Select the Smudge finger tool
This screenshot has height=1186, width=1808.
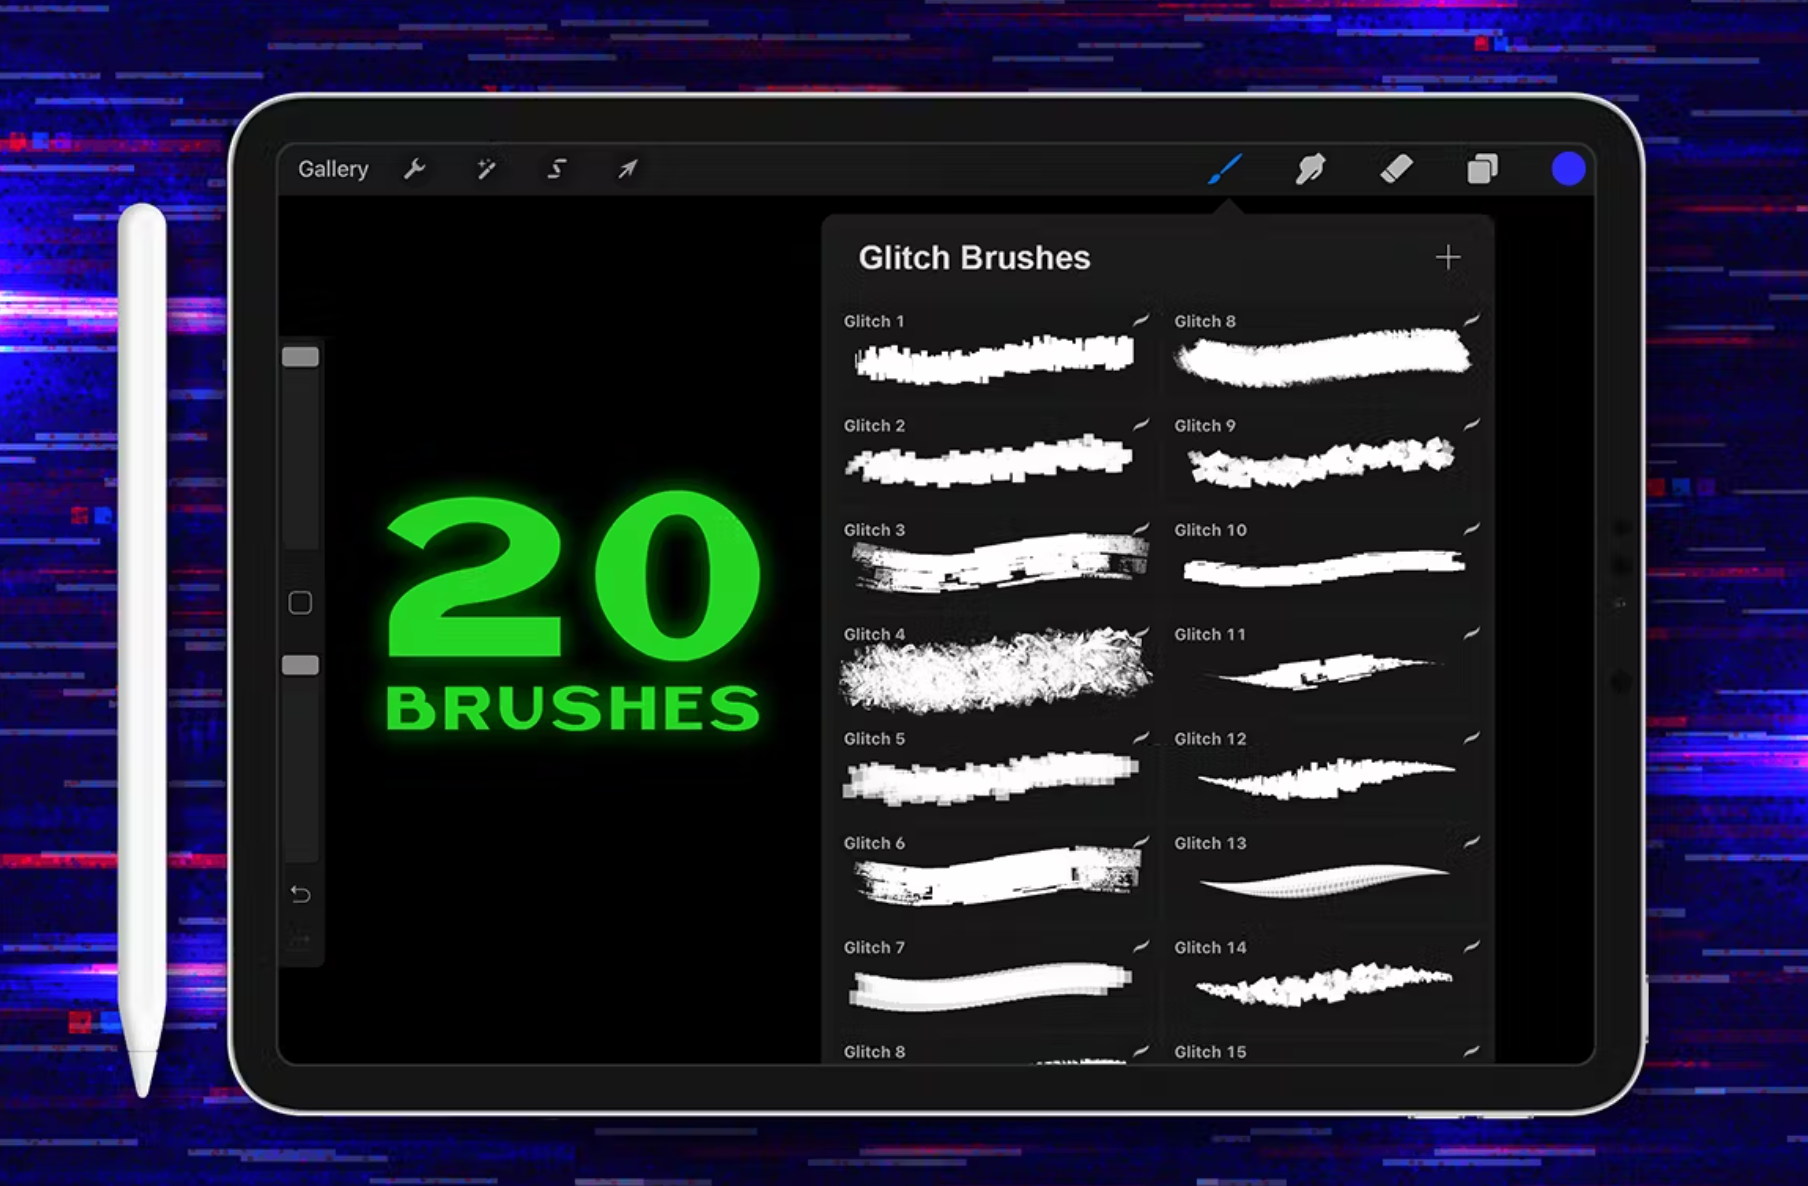click(1310, 169)
